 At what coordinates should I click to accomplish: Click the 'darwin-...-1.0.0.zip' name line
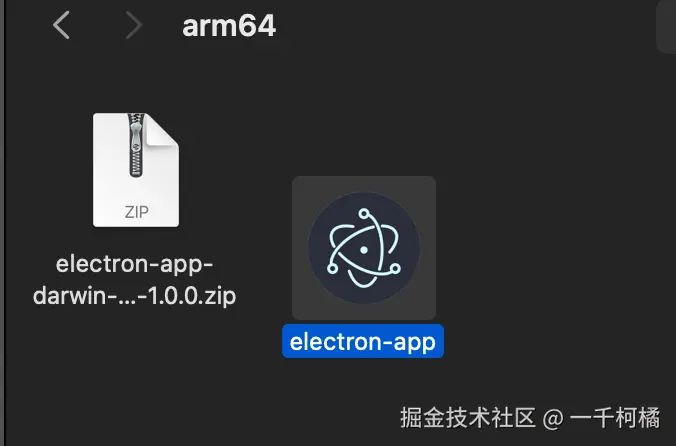pos(135,296)
